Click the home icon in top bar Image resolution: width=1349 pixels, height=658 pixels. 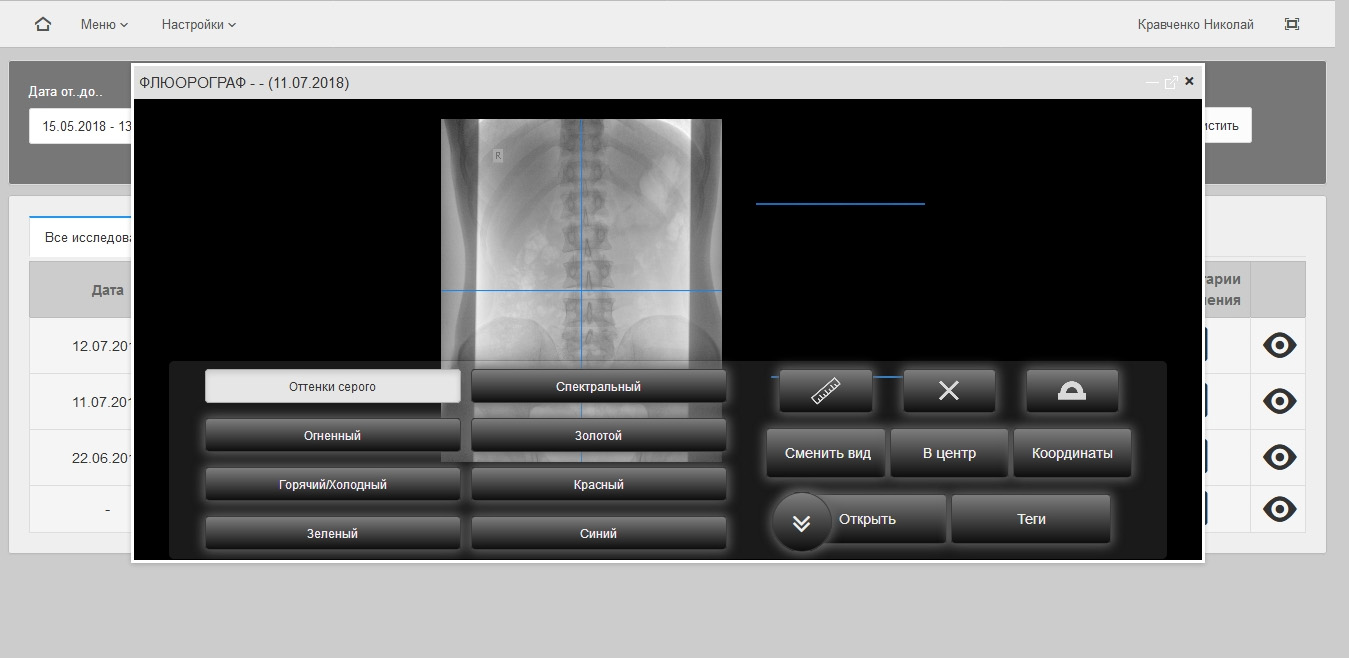(x=43, y=24)
